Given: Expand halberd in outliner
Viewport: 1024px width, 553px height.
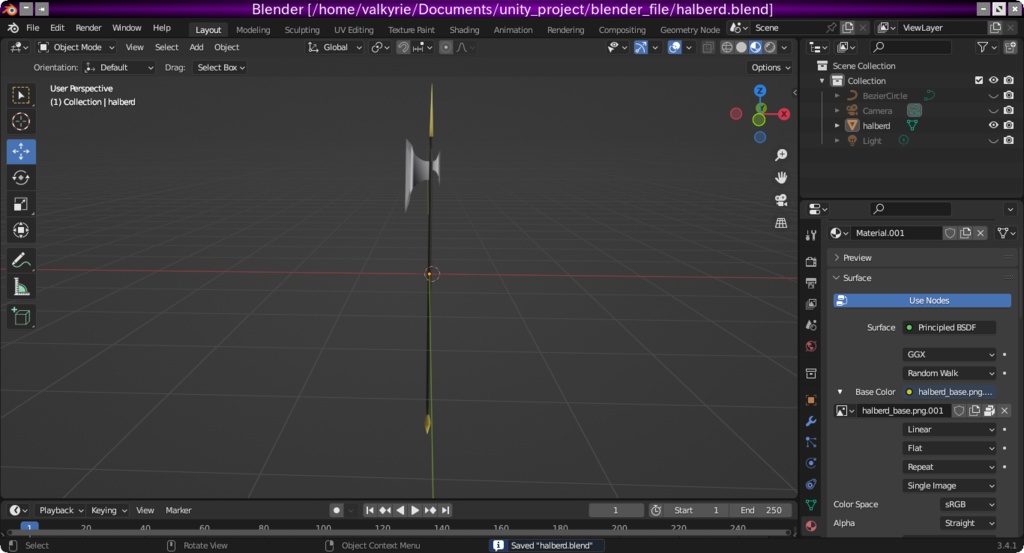Looking at the screenshot, I should point(837,125).
